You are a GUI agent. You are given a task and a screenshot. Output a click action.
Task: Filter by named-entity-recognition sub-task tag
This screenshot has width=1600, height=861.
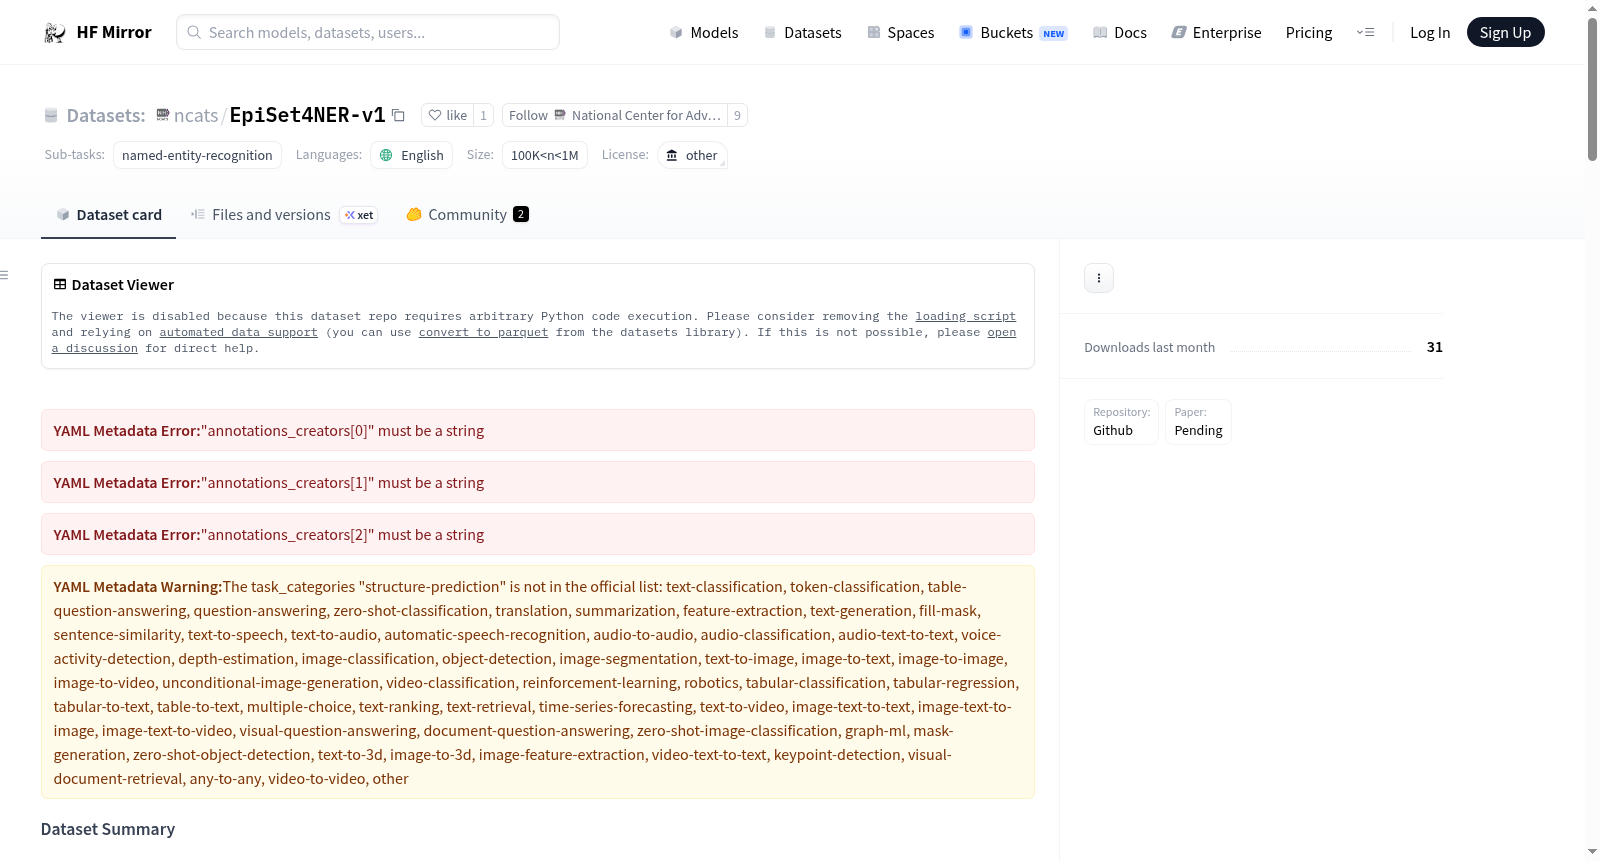point(197,155)
